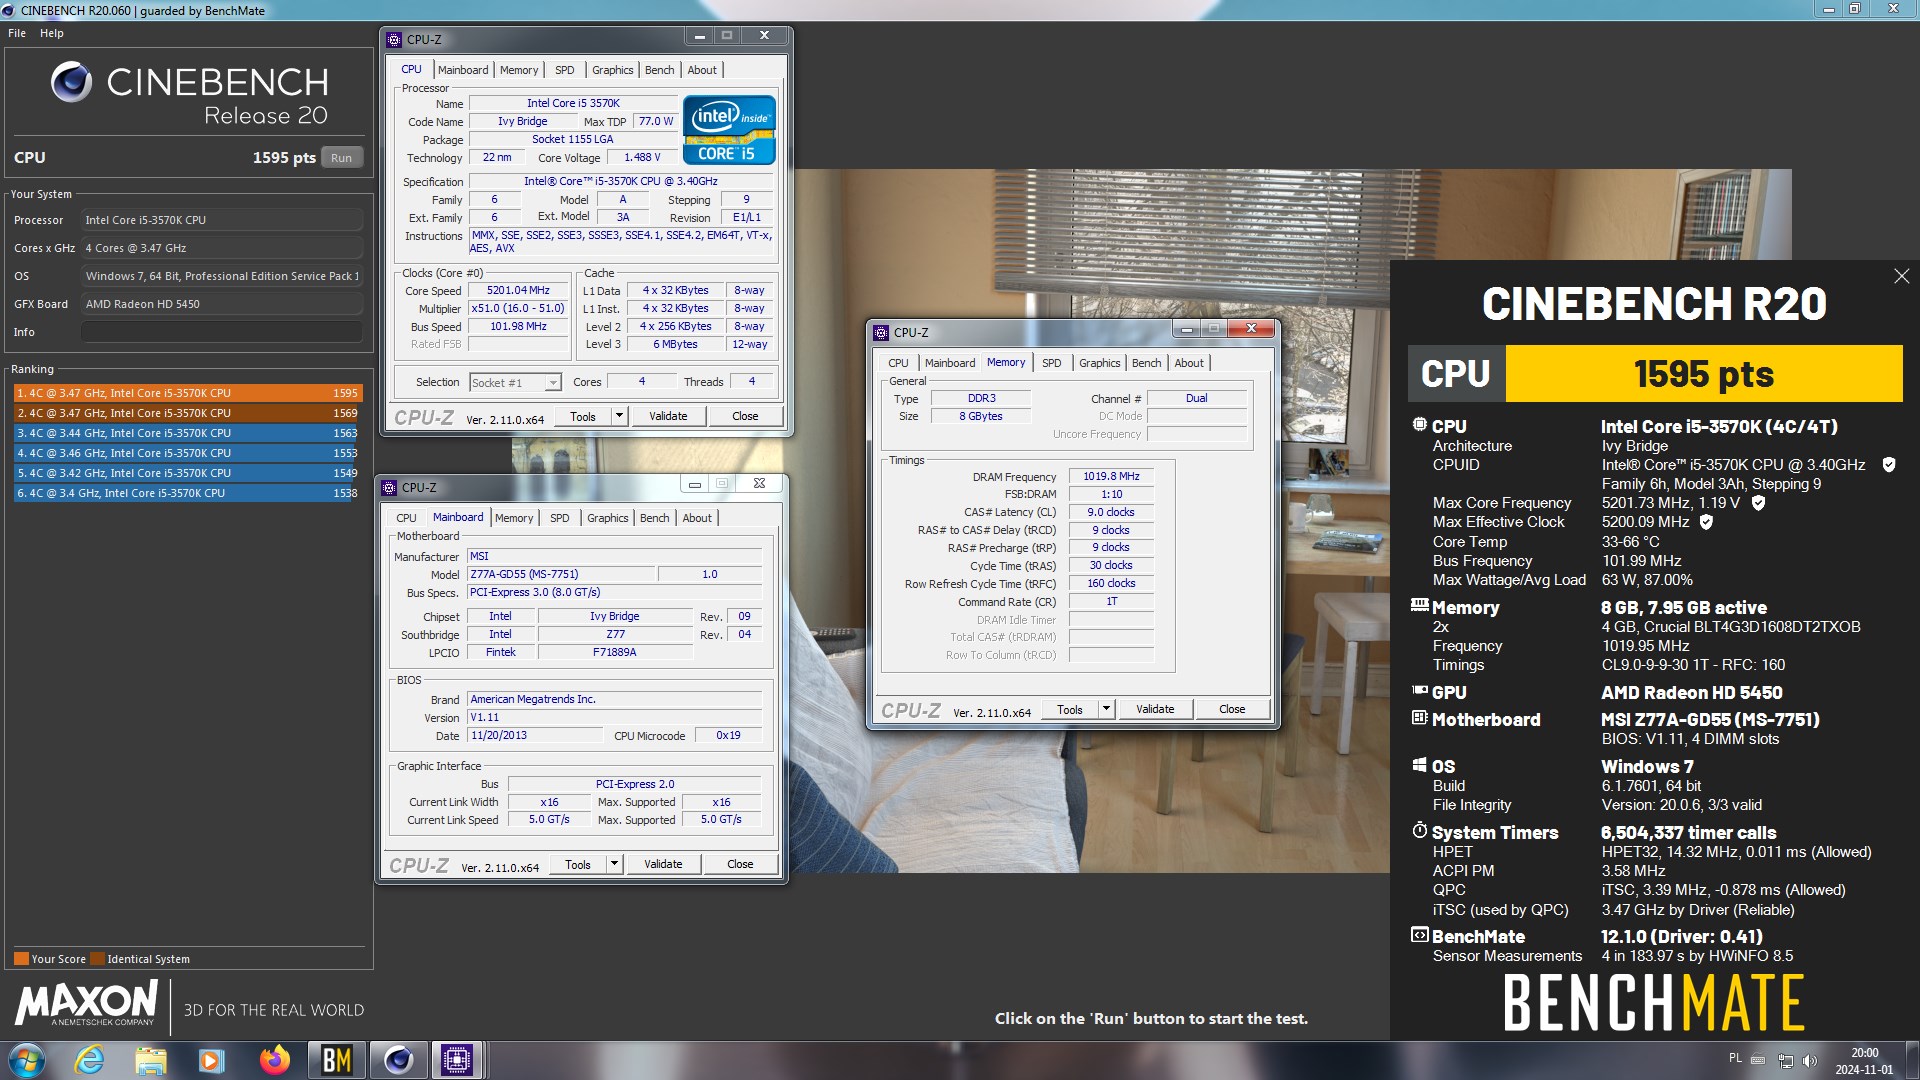This screenshot has height=1080, width=1920.
Task: Click the Identical System legend swatch
Action: (x=97, y=959)
